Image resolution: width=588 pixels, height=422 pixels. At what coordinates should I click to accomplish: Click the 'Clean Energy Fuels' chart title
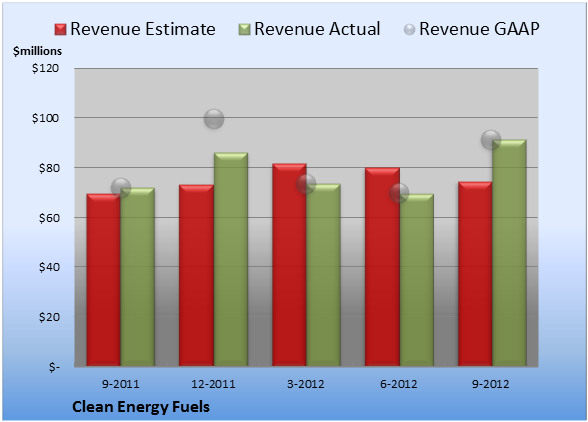click(x=141, y=407)
